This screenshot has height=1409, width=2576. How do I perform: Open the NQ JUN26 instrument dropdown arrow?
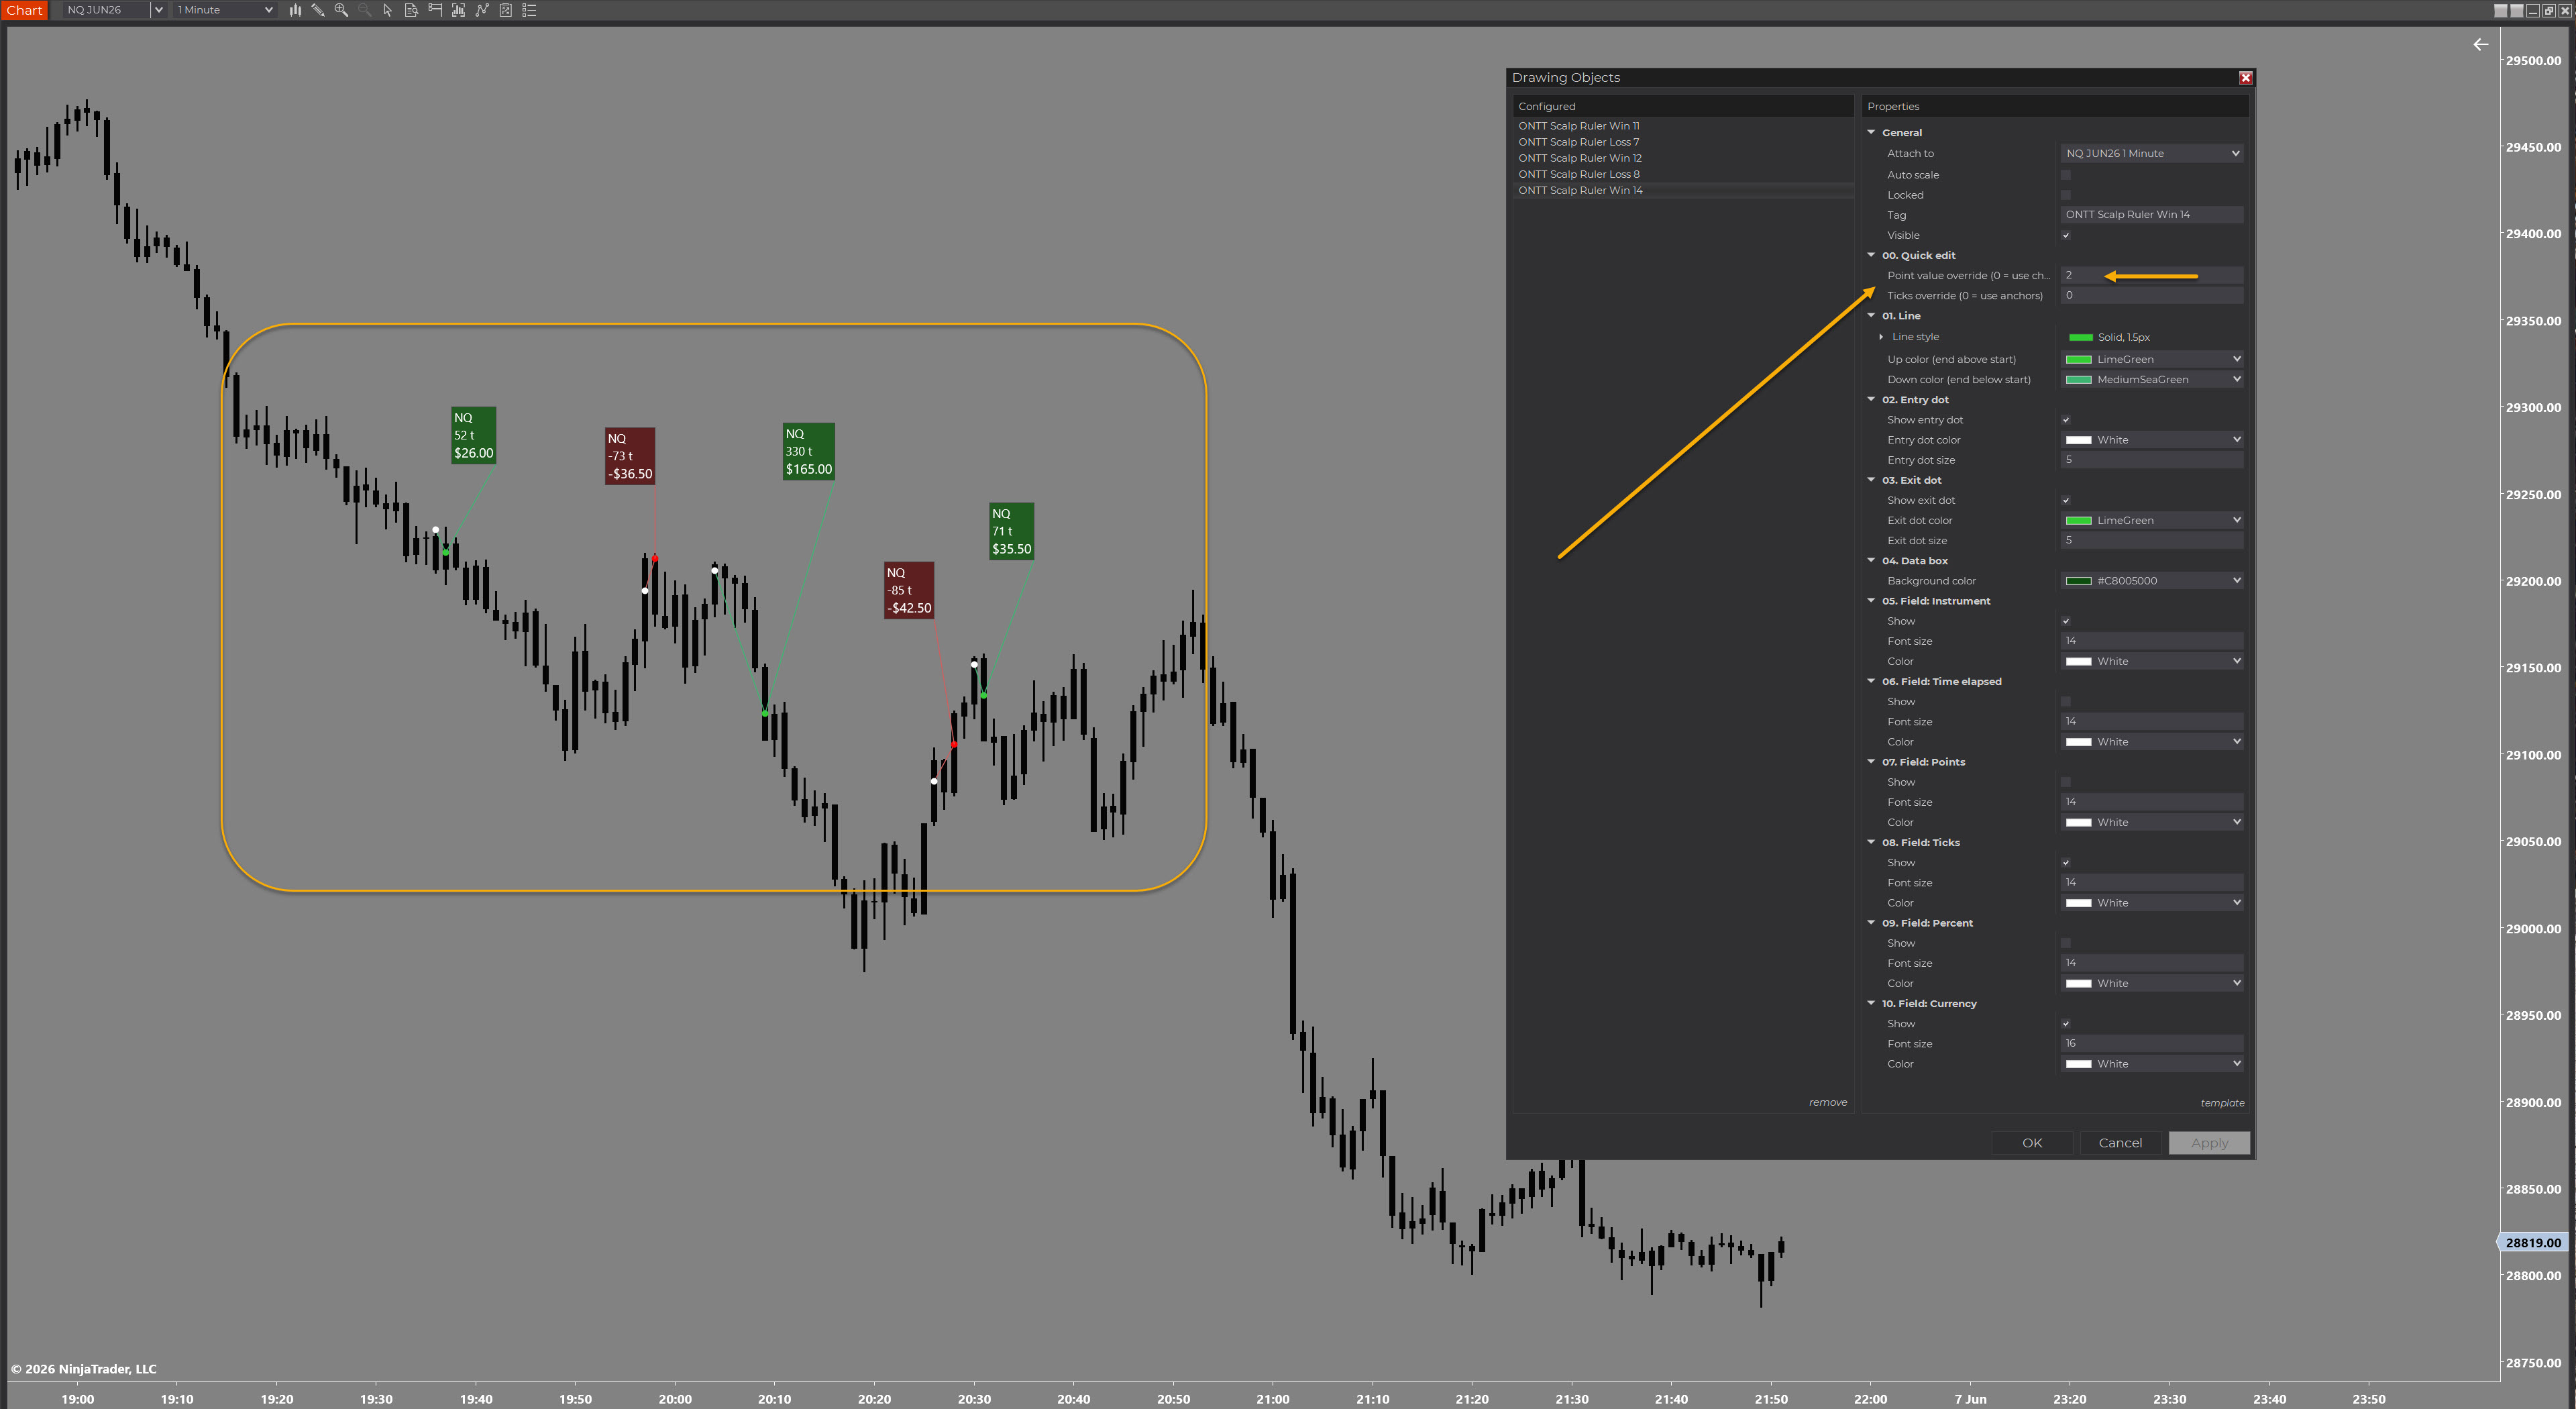tap(158, 10)
